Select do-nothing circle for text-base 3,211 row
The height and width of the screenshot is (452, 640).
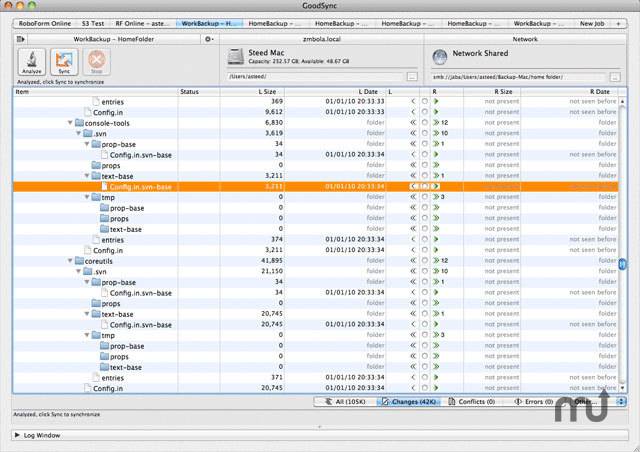(x=425, y=176)
